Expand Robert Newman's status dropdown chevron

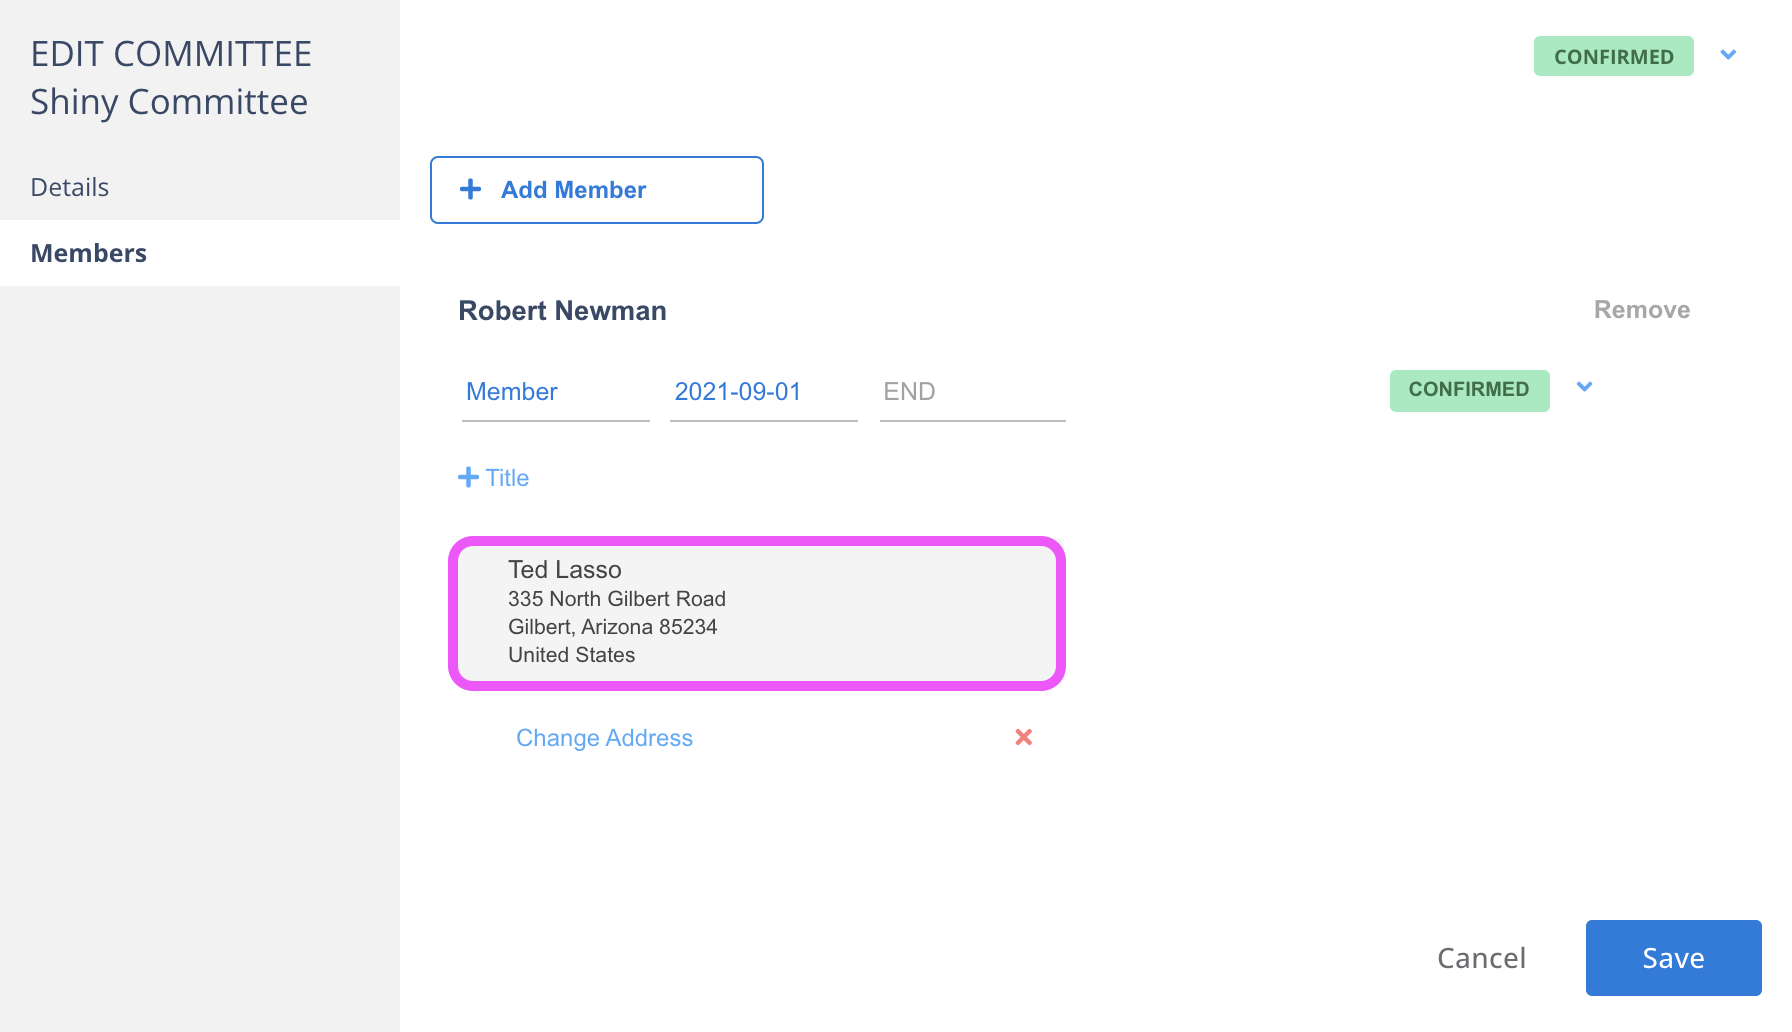point(1584,387)
